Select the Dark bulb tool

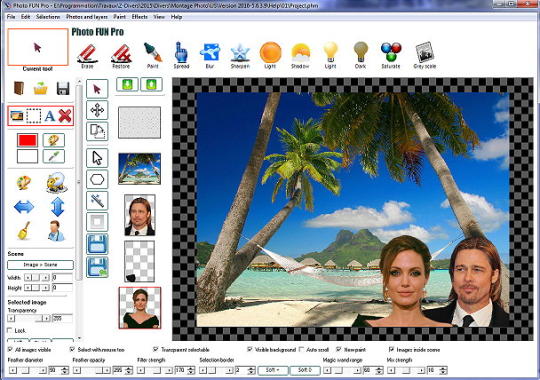[361, 55]
